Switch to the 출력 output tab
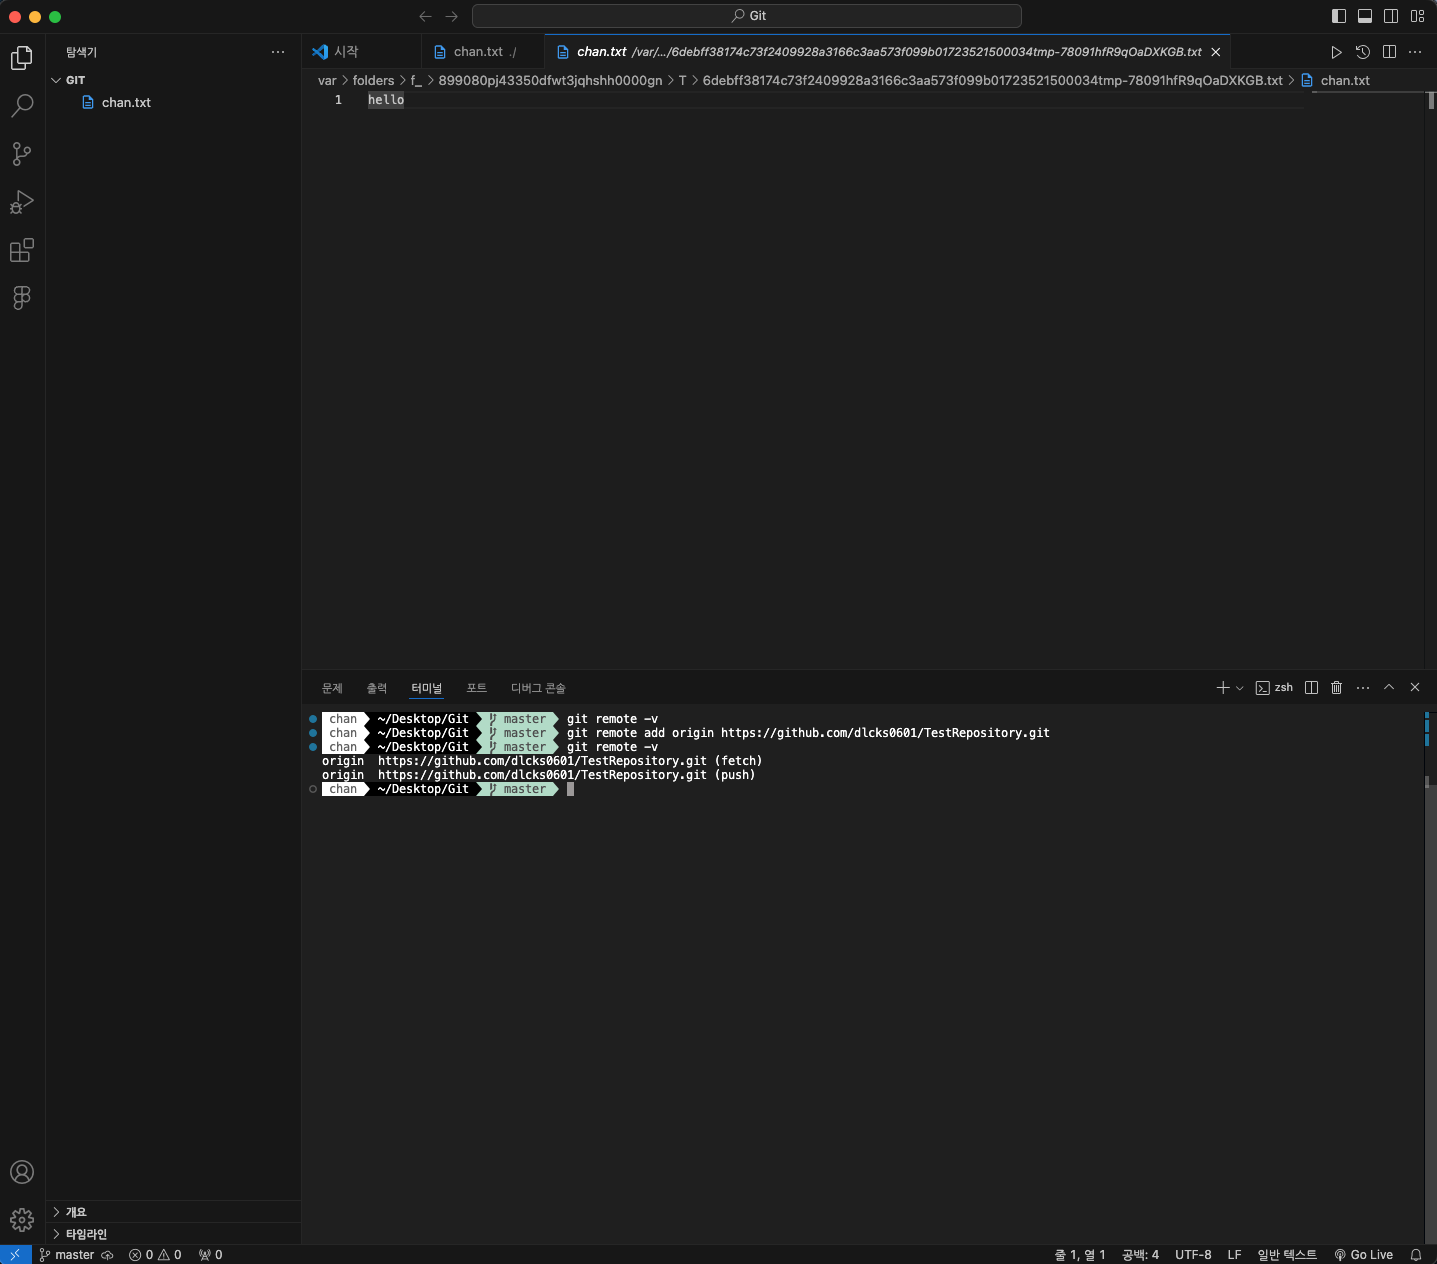This screenshot has height=1264, width=1437. click(x=376, y=688)
